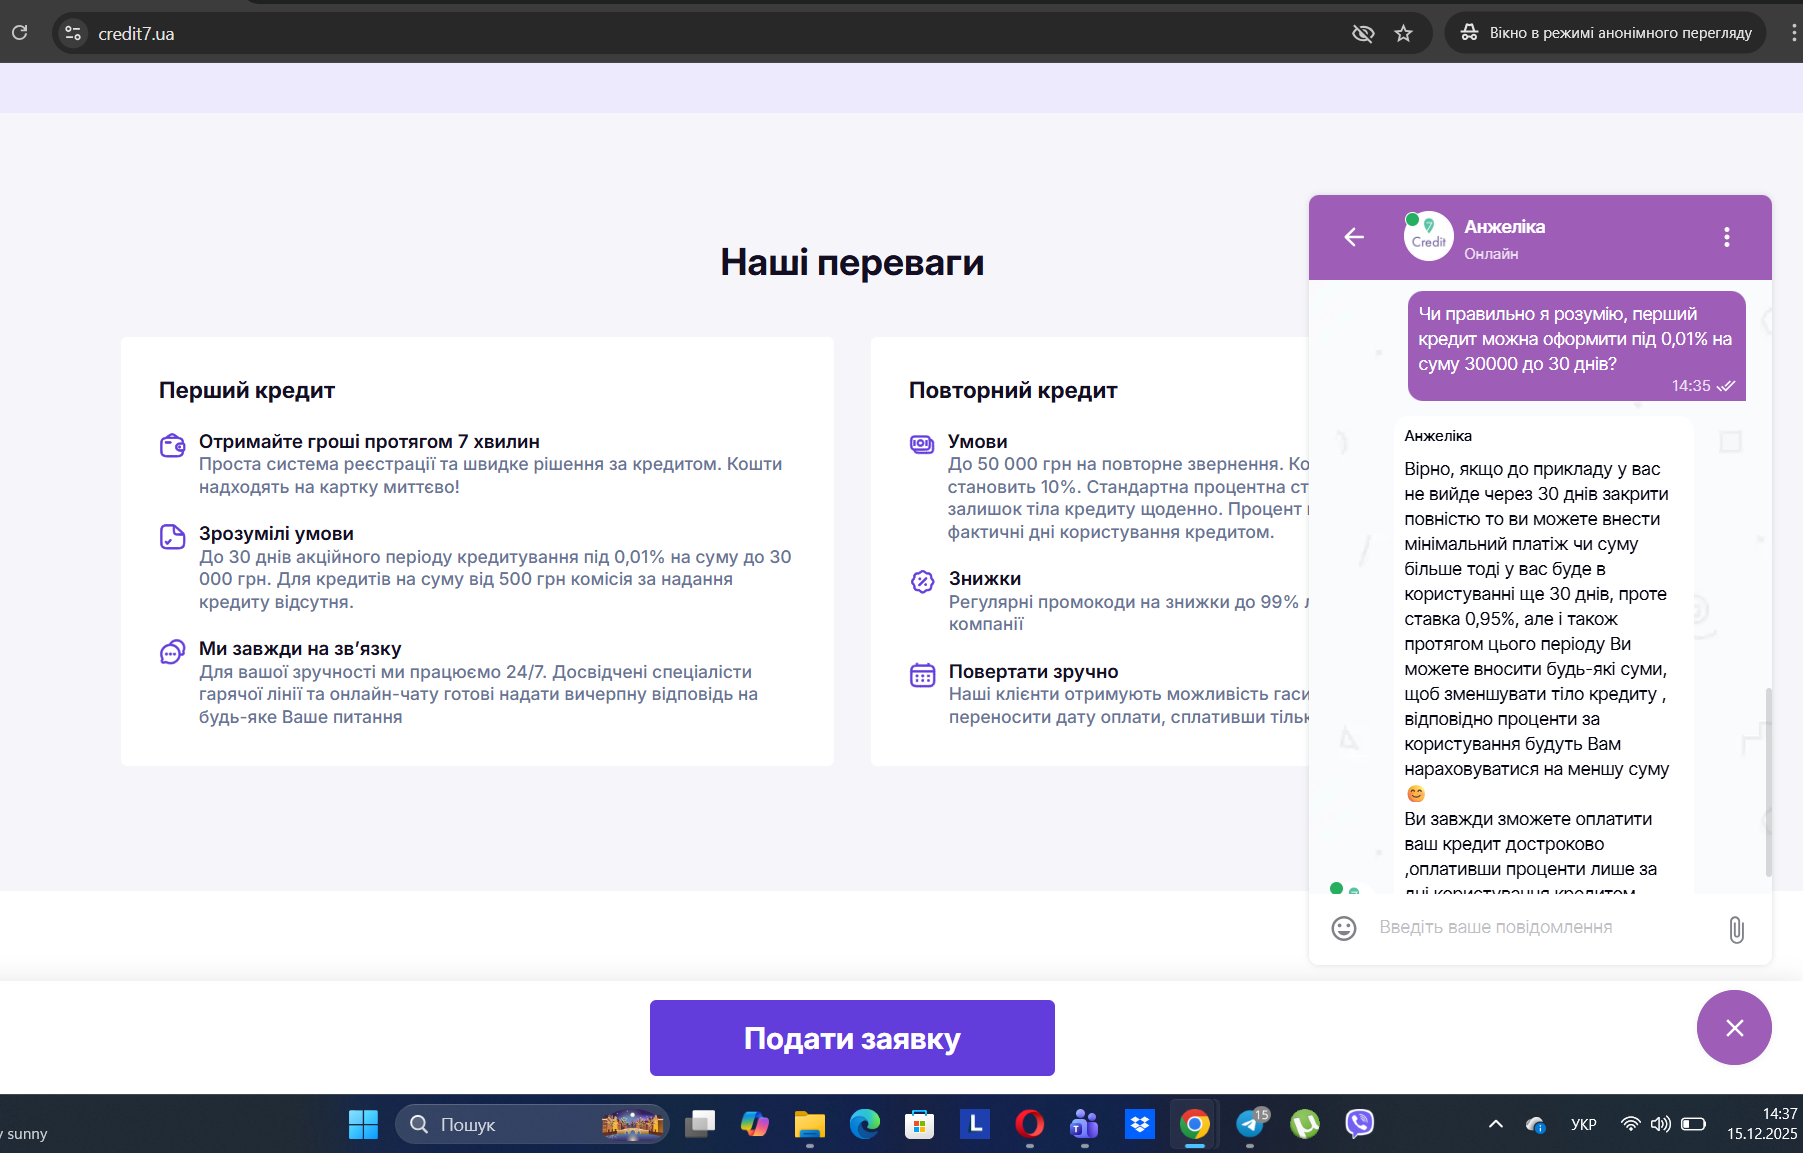Click the chat bubble icon beside 'Ми завжди на зв'язку'
The width and height of the screenshot is (1803, 1153).
[x=173, y=652]
